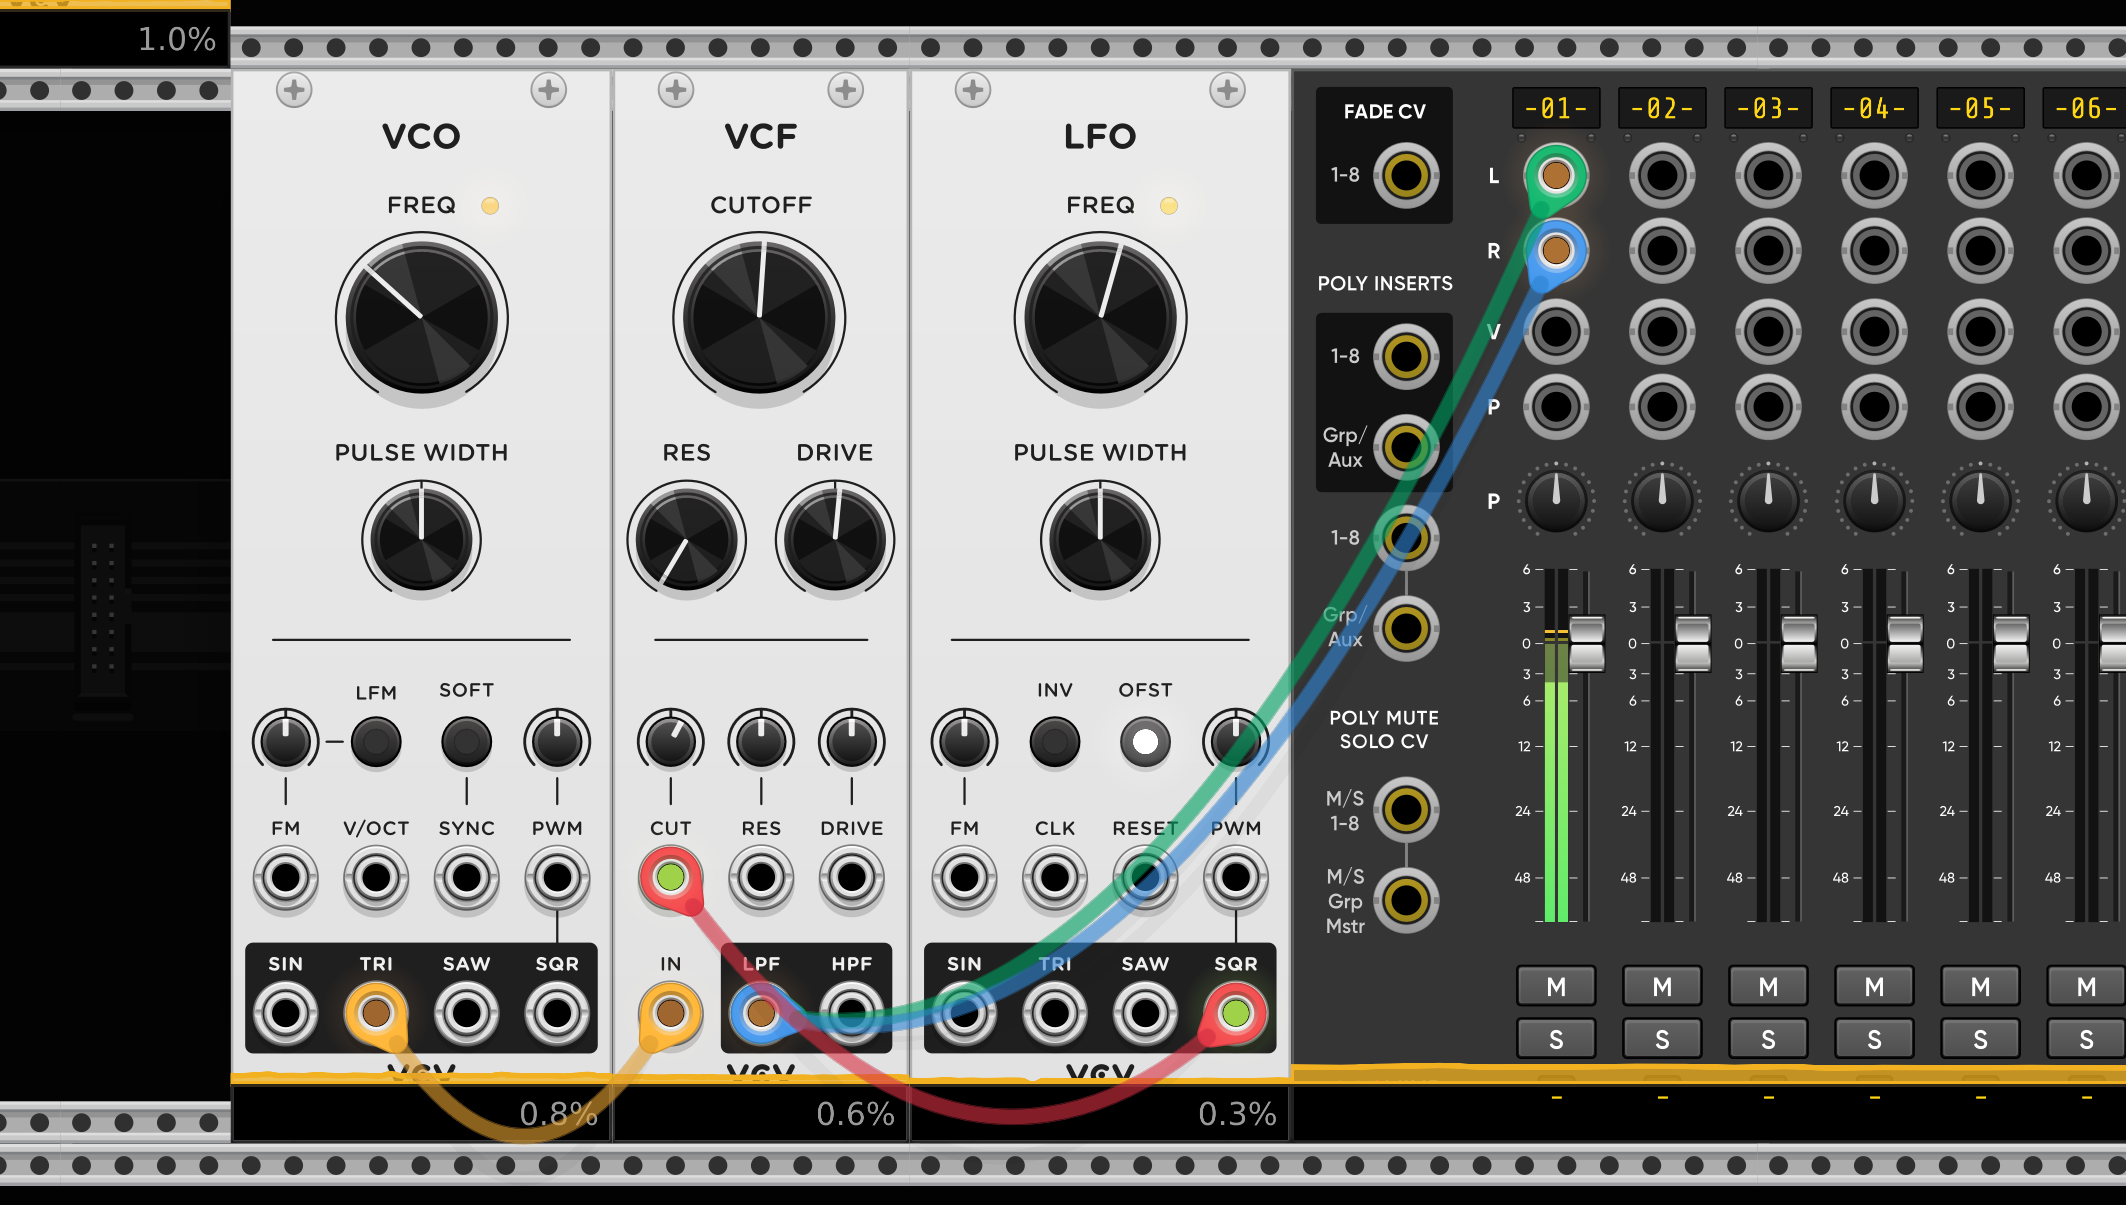This screenshot has height=1205, width=2126.
Task: Select the -03- channel label on the mixer
Action: point(1767,108)
